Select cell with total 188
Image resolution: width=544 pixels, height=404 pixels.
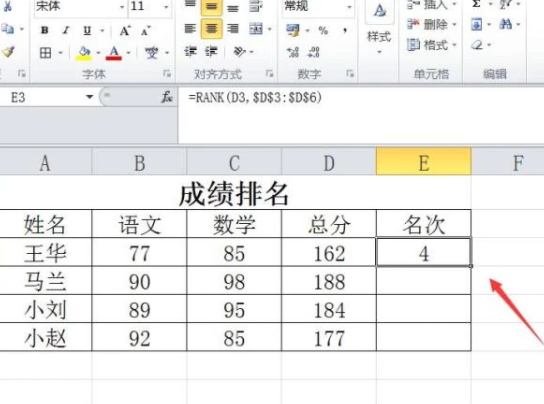329,281
